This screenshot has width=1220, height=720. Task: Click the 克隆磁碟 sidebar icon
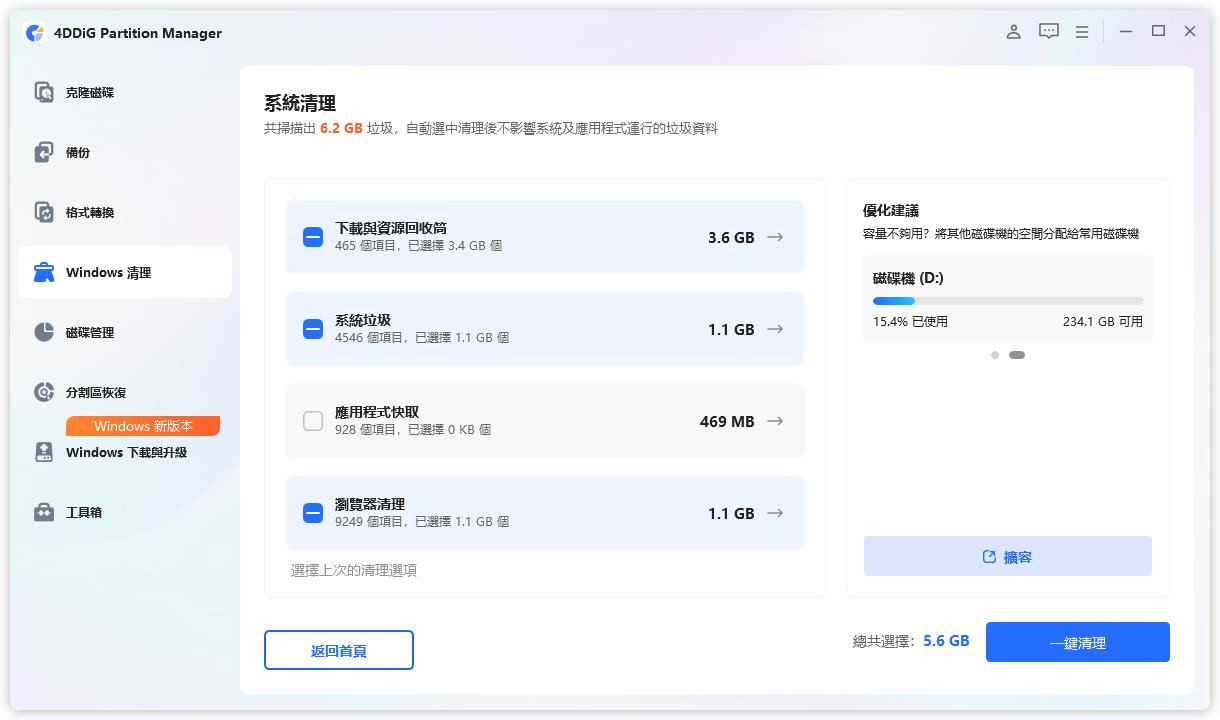44,92
